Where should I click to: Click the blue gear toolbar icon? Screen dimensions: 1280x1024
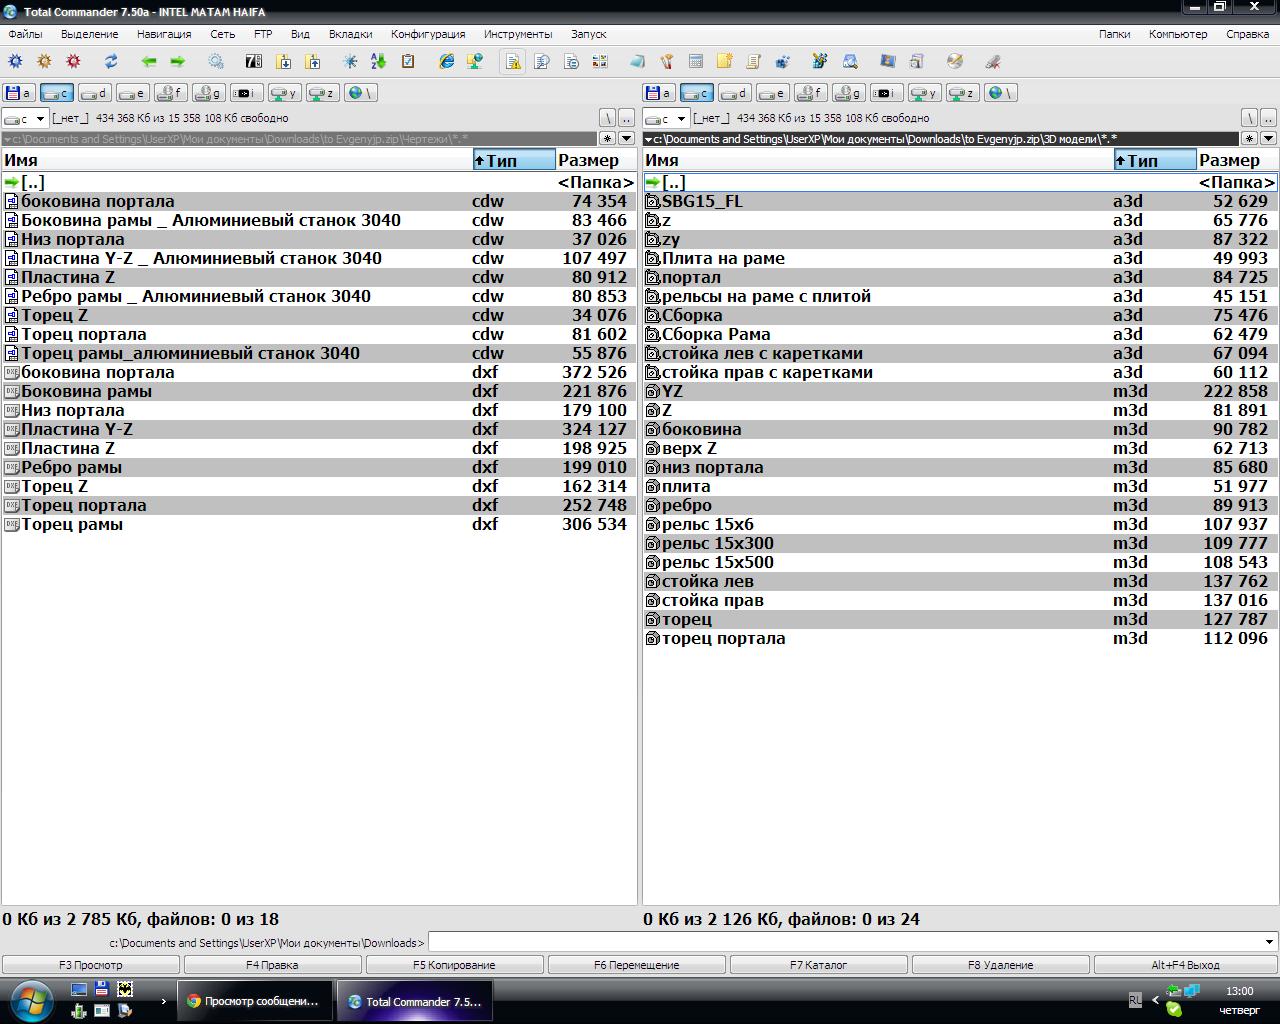pos(15,62)
